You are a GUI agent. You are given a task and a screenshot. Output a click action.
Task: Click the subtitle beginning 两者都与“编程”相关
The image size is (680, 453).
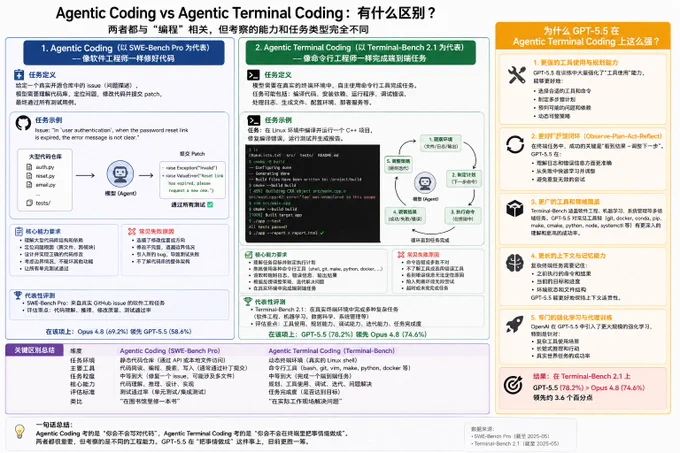pos(238,29)
